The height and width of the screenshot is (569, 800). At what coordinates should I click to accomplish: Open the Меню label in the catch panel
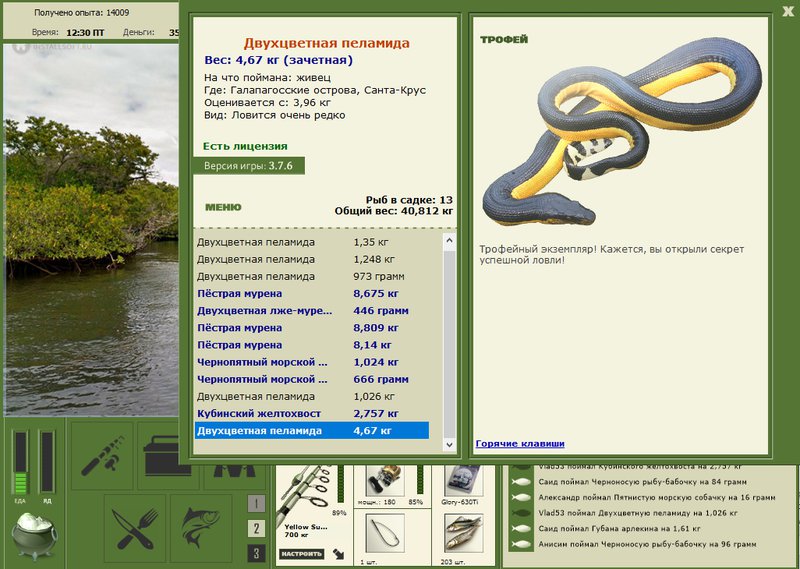pos(223,207)
